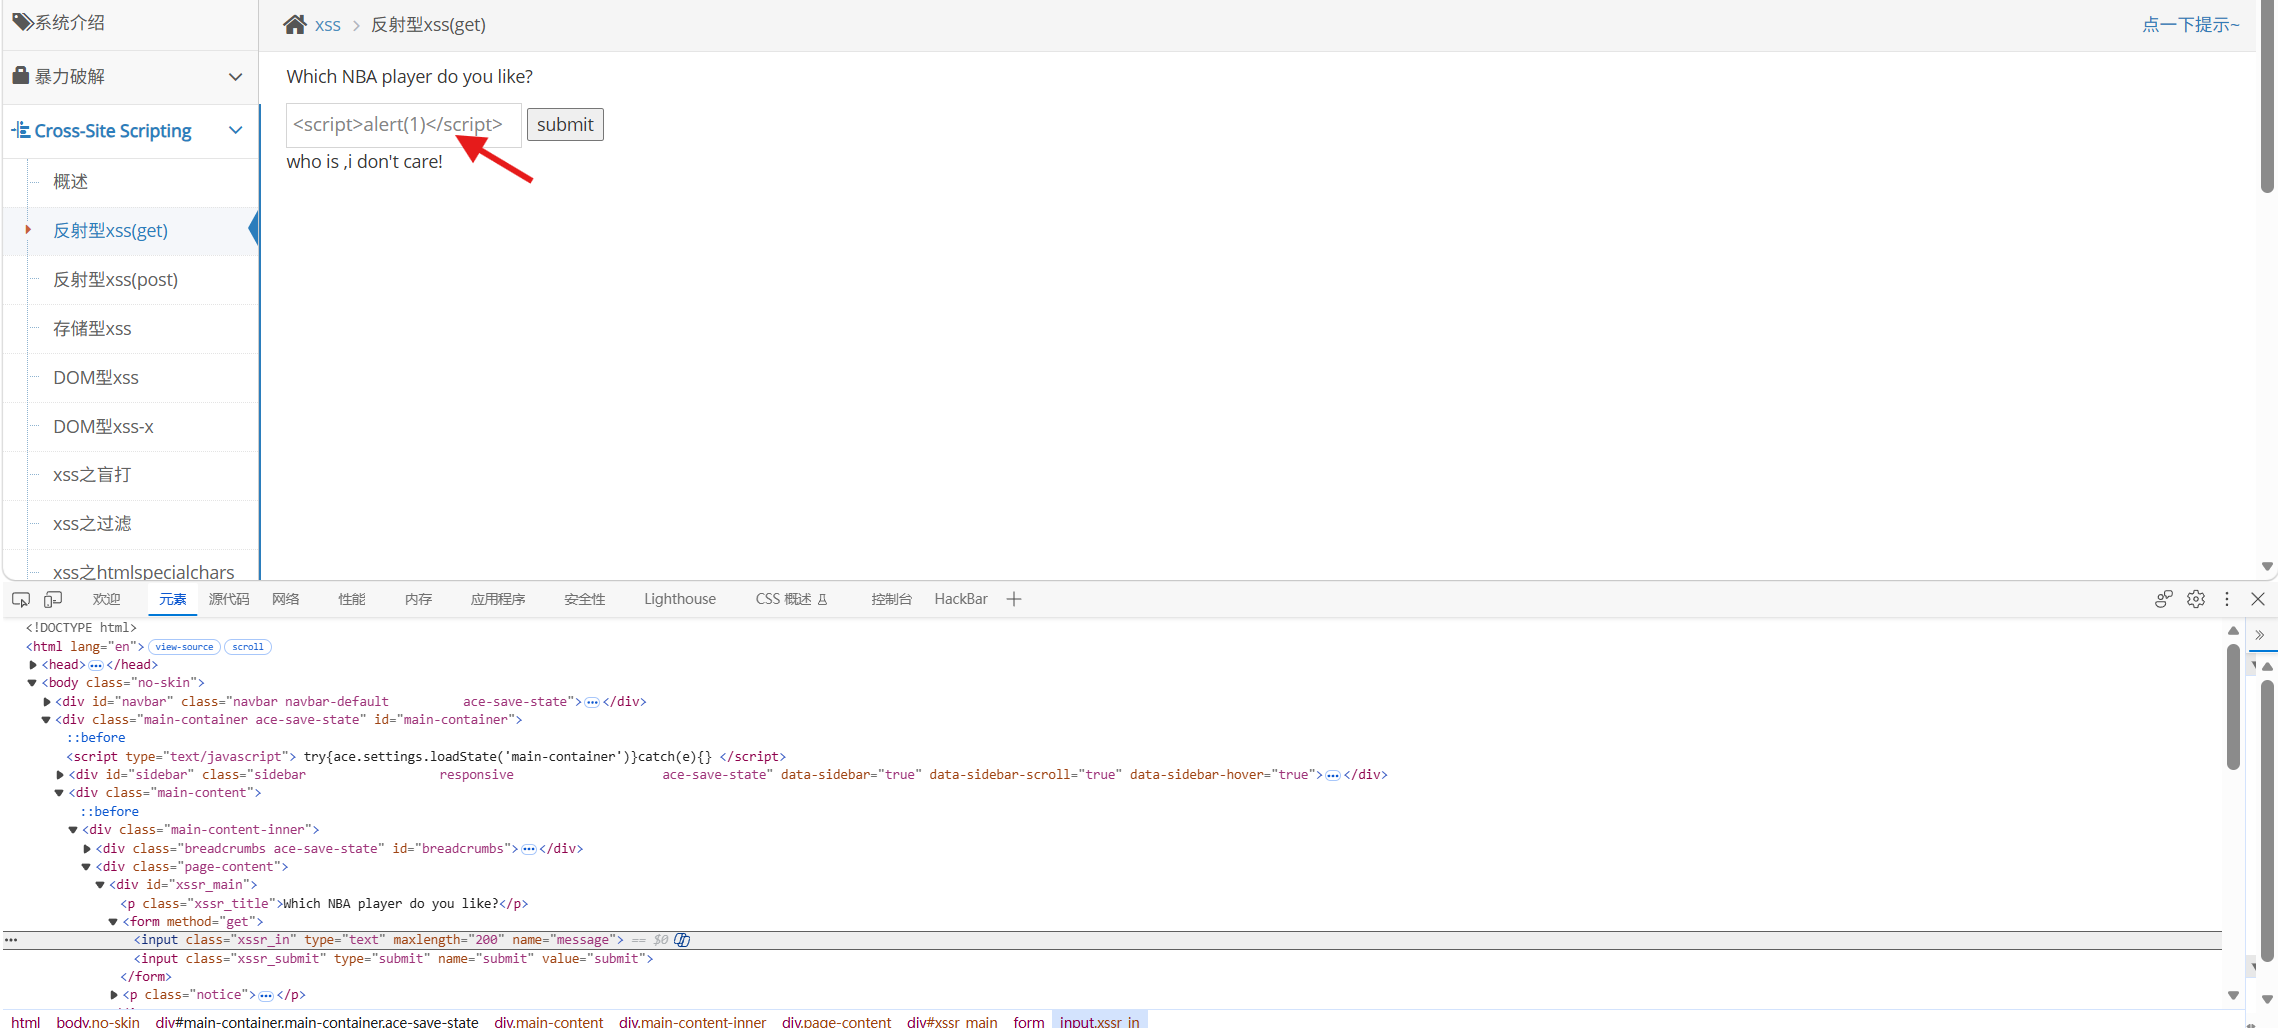Viewport: 2278px width, 1028px height.
Task: Activate the inspect element picker icon
Action: [x=21, y=599]
